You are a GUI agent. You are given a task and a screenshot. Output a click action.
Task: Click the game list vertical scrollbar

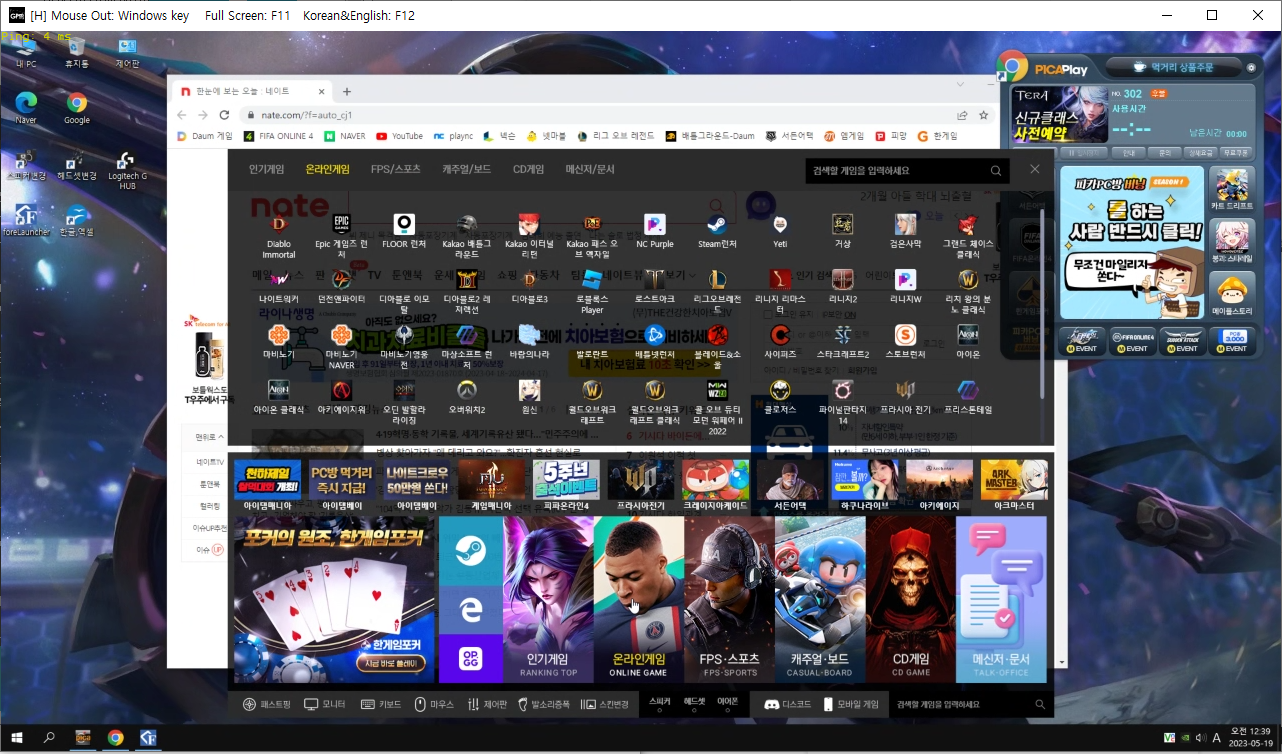click(x=1045, y=300)
